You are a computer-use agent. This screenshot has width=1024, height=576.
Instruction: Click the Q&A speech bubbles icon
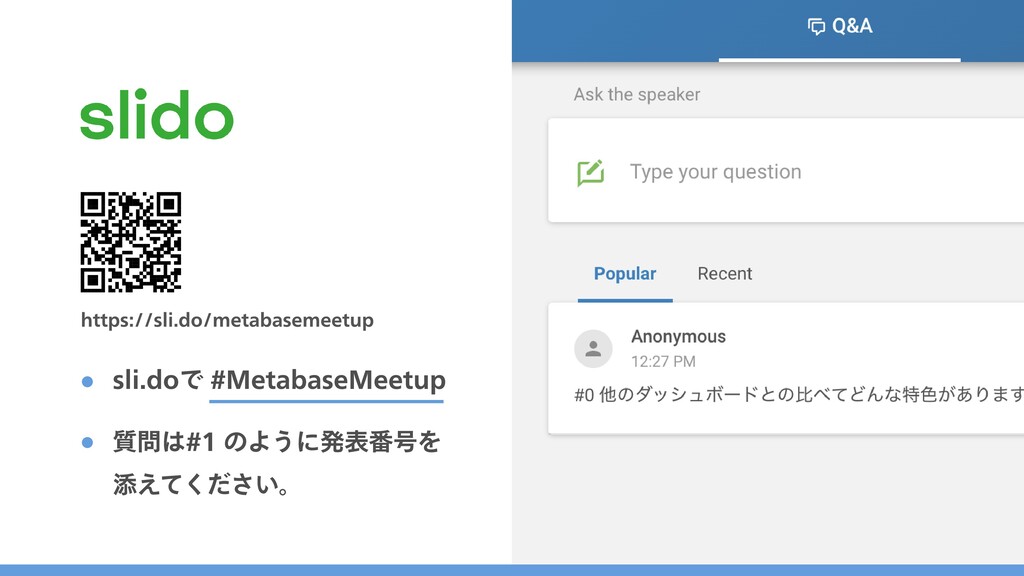(816, 26)
